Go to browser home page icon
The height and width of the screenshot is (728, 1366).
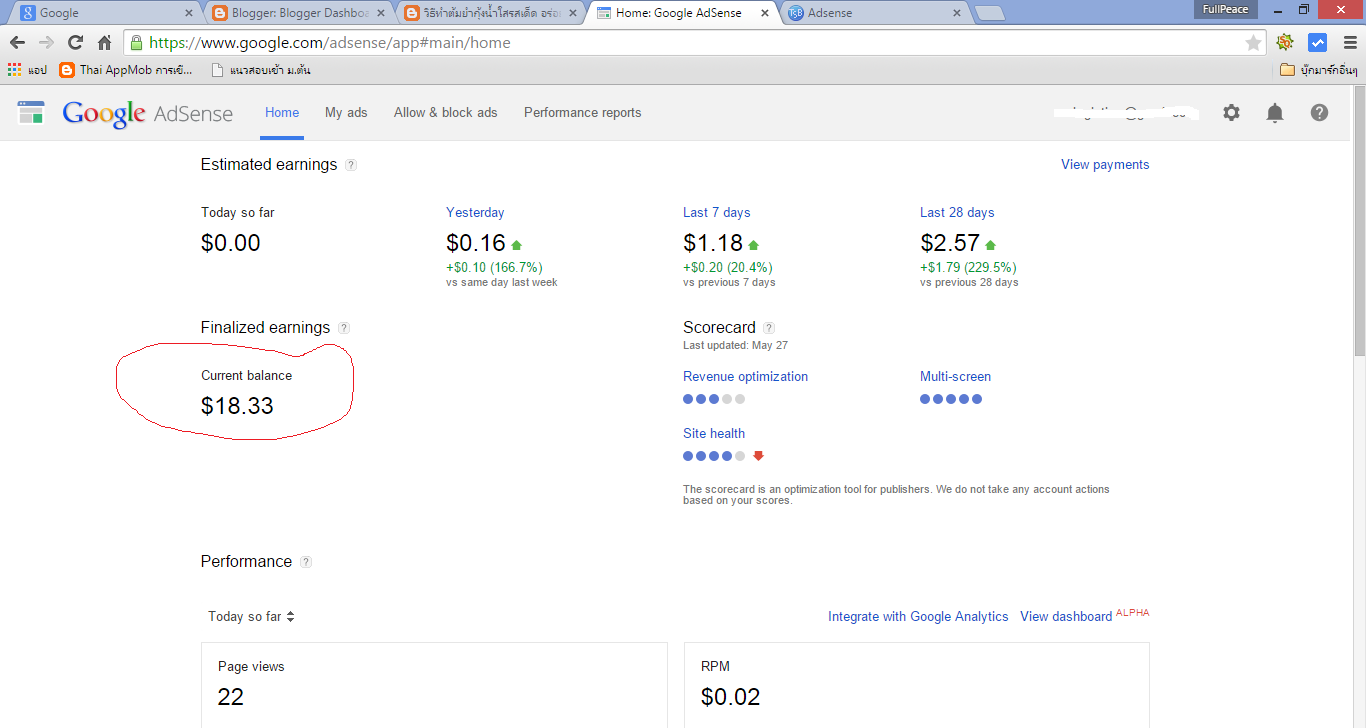coord(104,43)
